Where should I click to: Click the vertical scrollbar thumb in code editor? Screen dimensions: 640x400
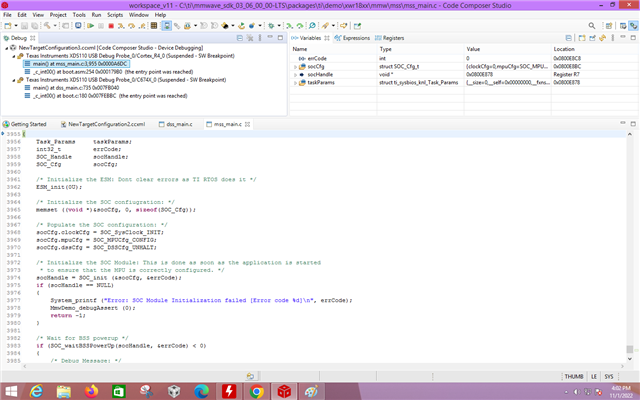coord(629,349)
